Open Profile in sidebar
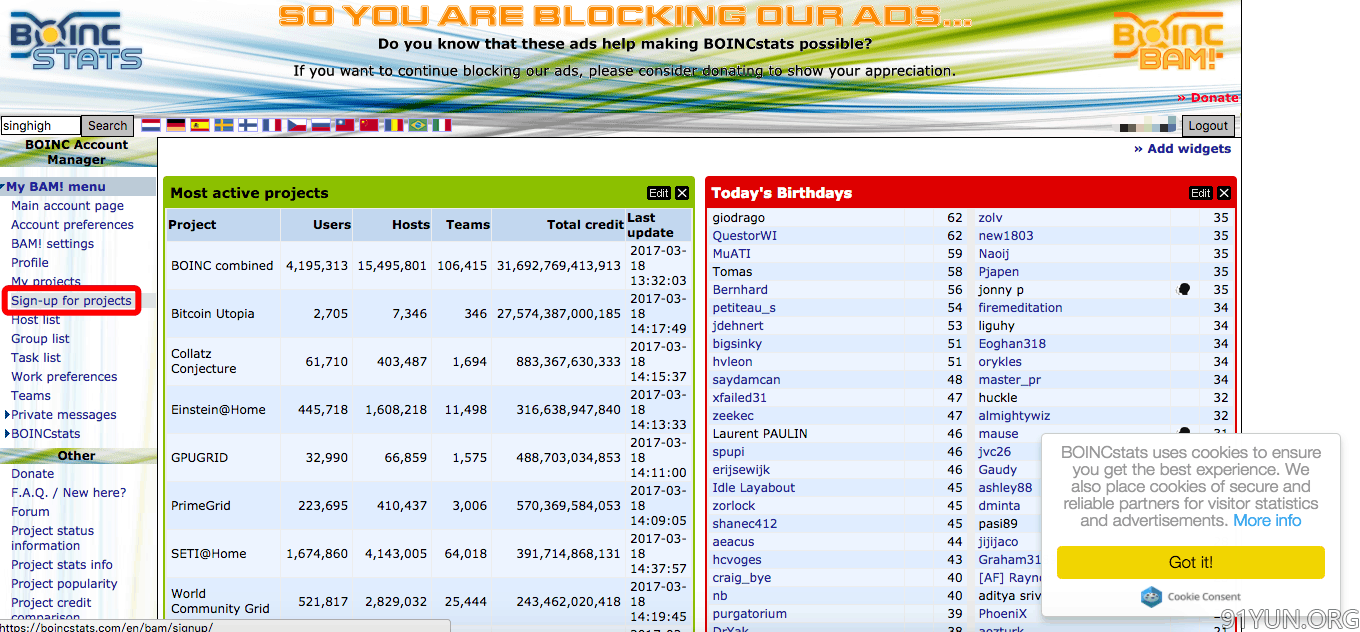 tap(30, 263)
